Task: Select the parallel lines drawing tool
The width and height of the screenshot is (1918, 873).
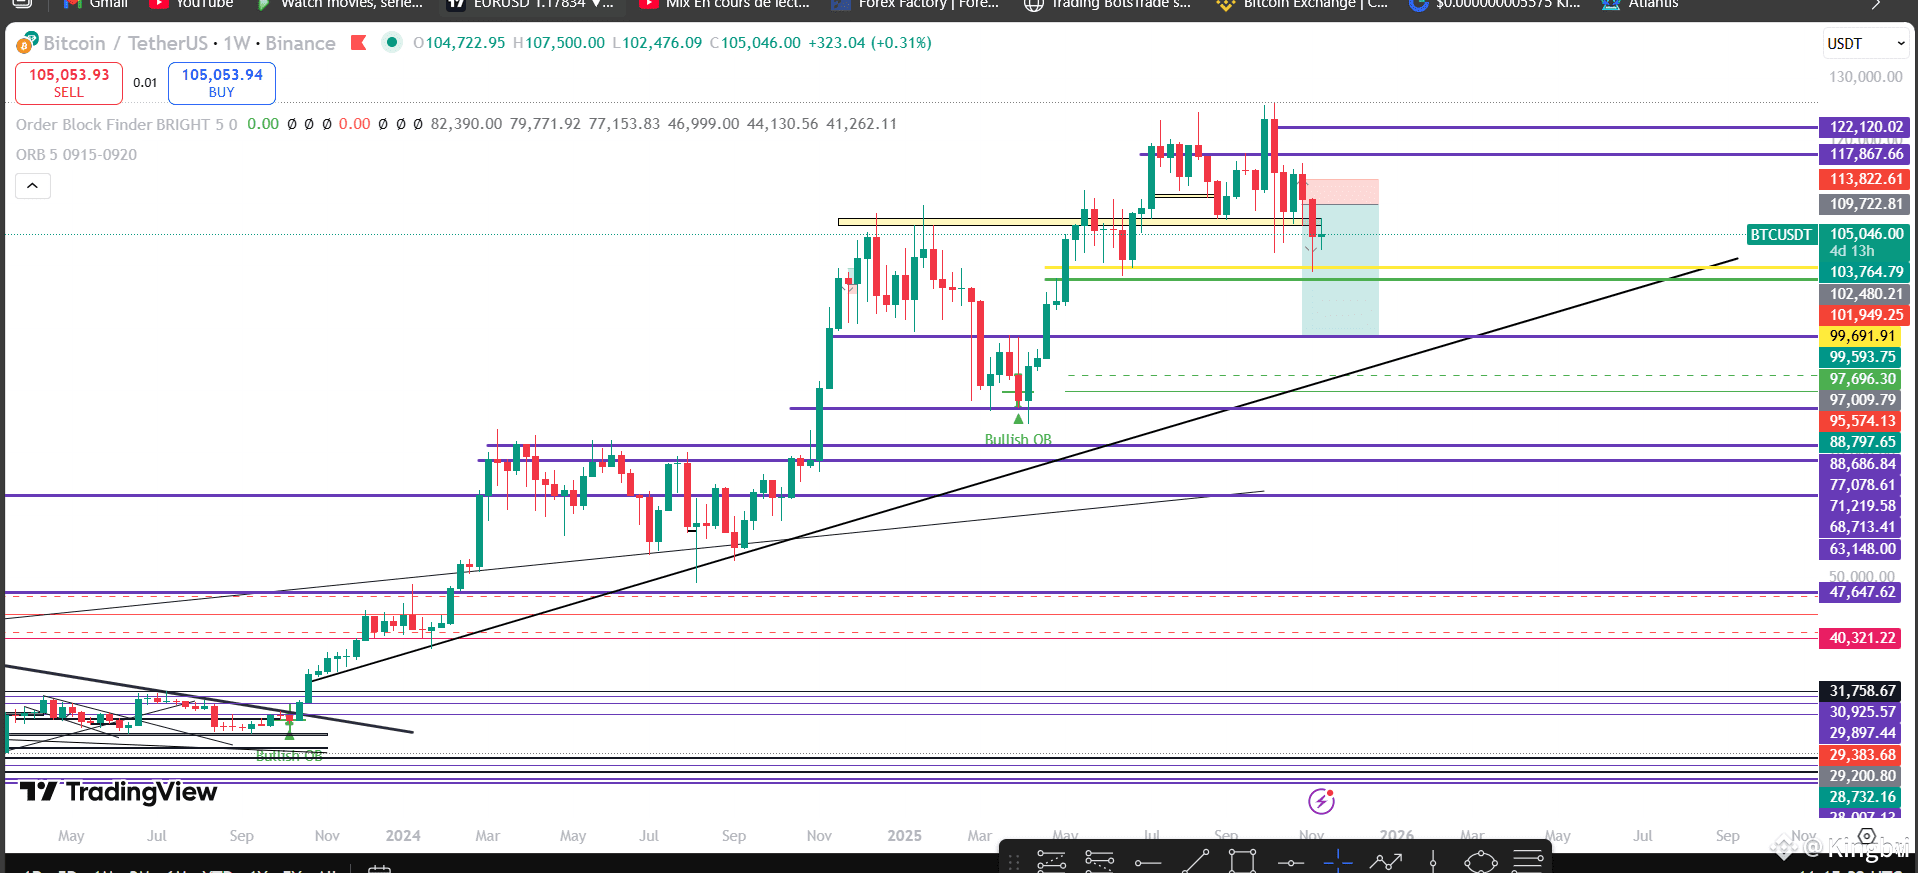Action: [1528, 861]
